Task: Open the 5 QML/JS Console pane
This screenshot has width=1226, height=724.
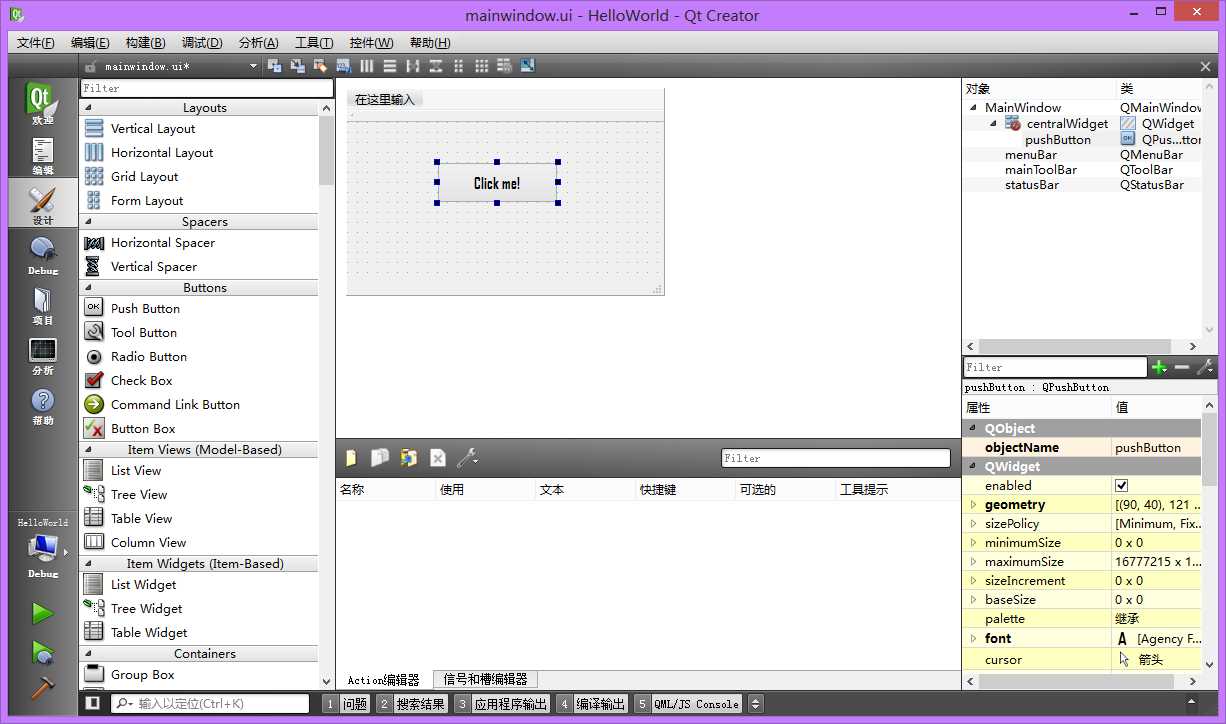Action: [x=688, y=703]
